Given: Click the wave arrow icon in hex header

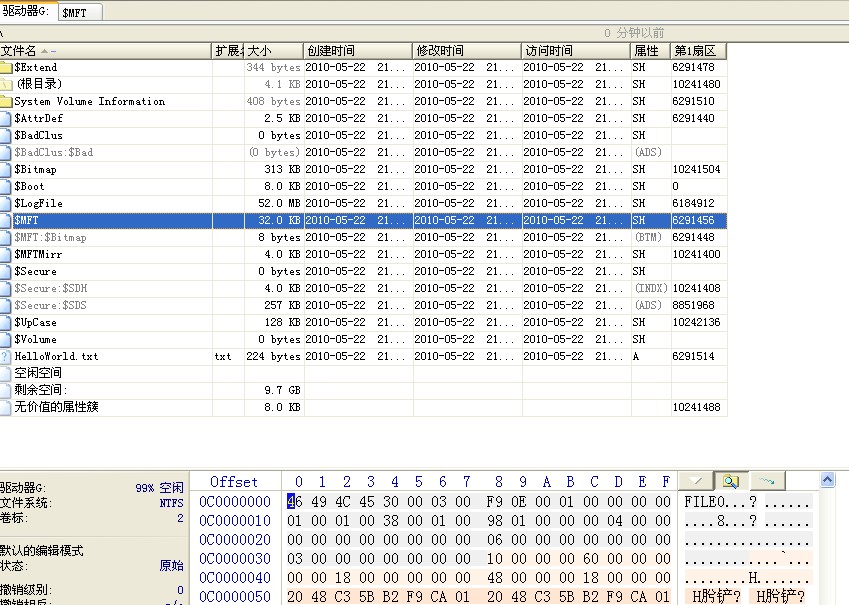Looking at the screenshot, I should coord(766,482).
